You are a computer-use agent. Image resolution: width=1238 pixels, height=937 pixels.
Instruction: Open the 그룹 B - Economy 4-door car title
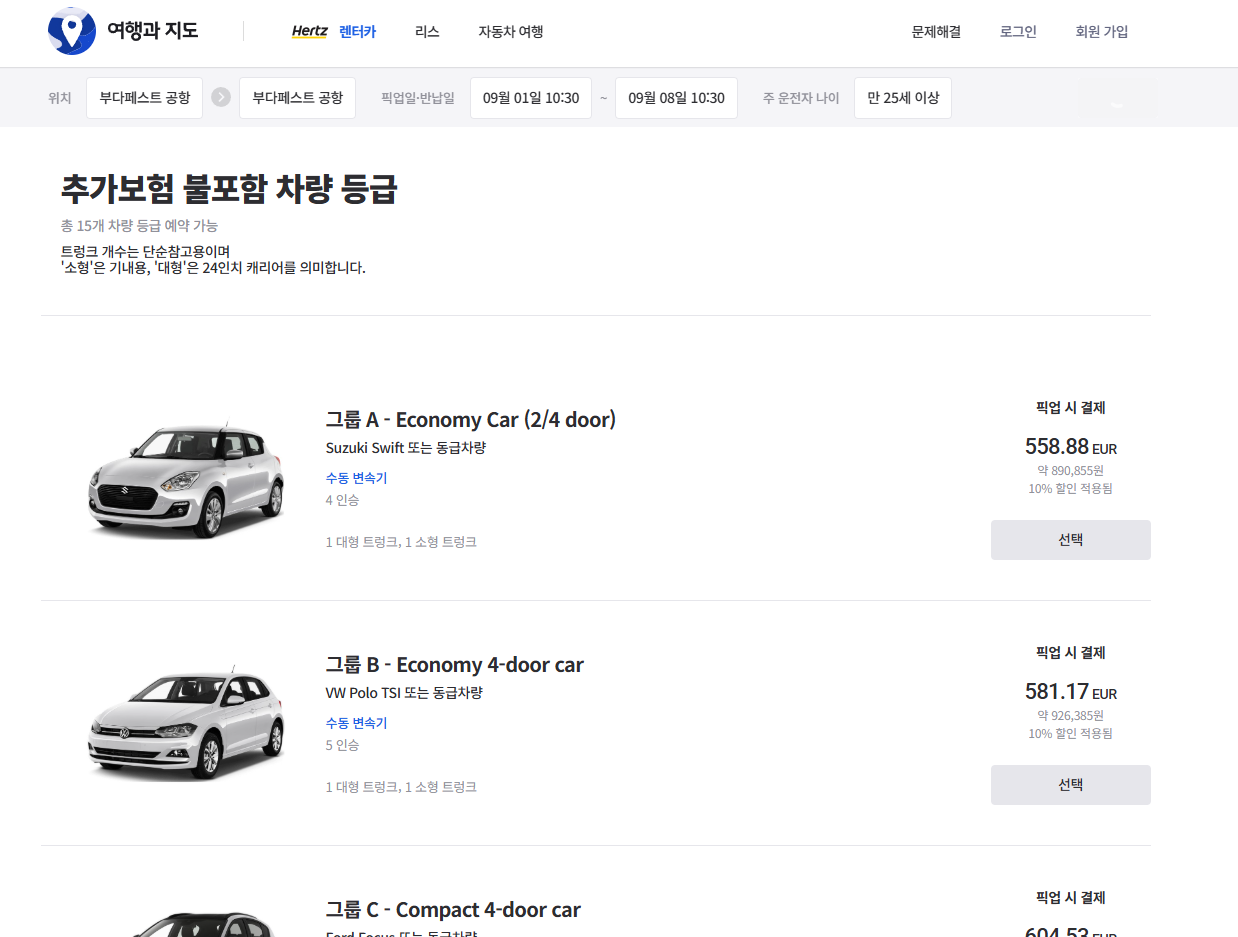pyautogui.click(x=454, y=665)
